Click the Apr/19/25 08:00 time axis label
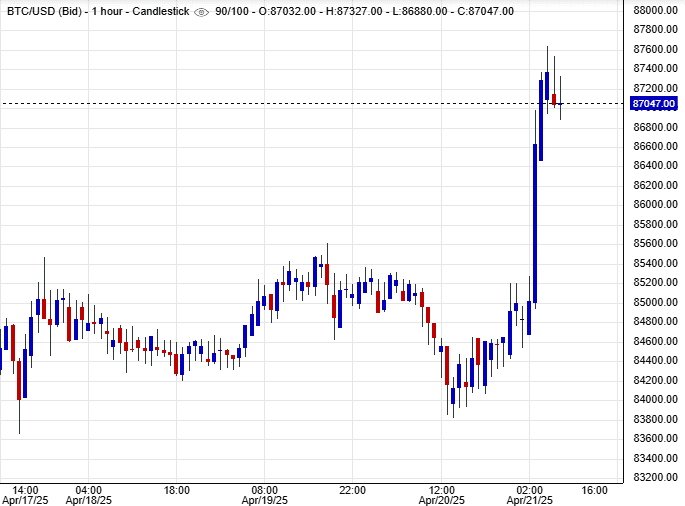Image resolution: width=685 pixels, height=506 pixels. 265,495
